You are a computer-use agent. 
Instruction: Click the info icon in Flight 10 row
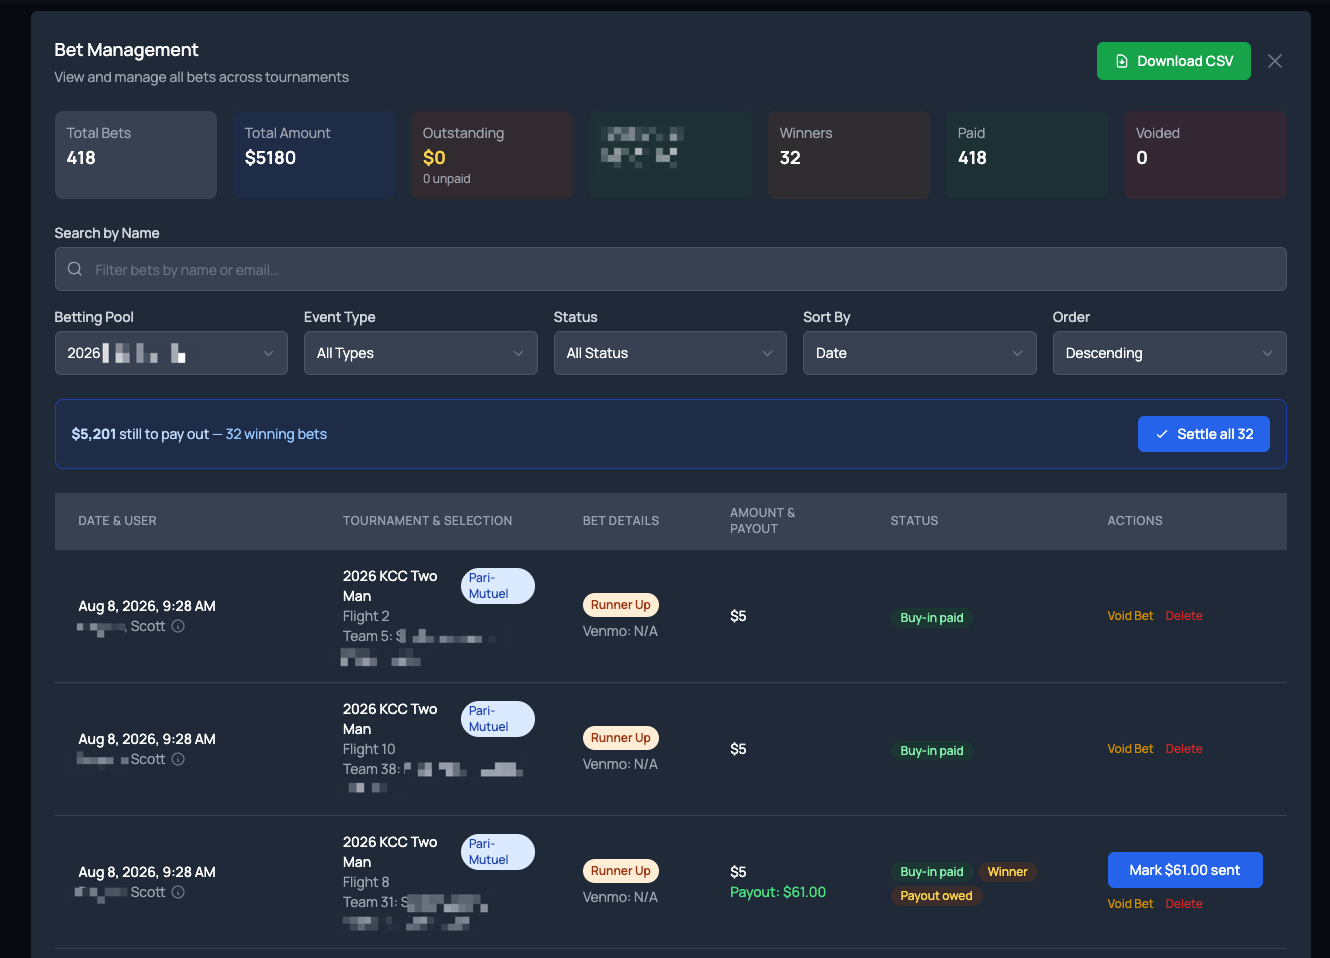tap(178, 759)
